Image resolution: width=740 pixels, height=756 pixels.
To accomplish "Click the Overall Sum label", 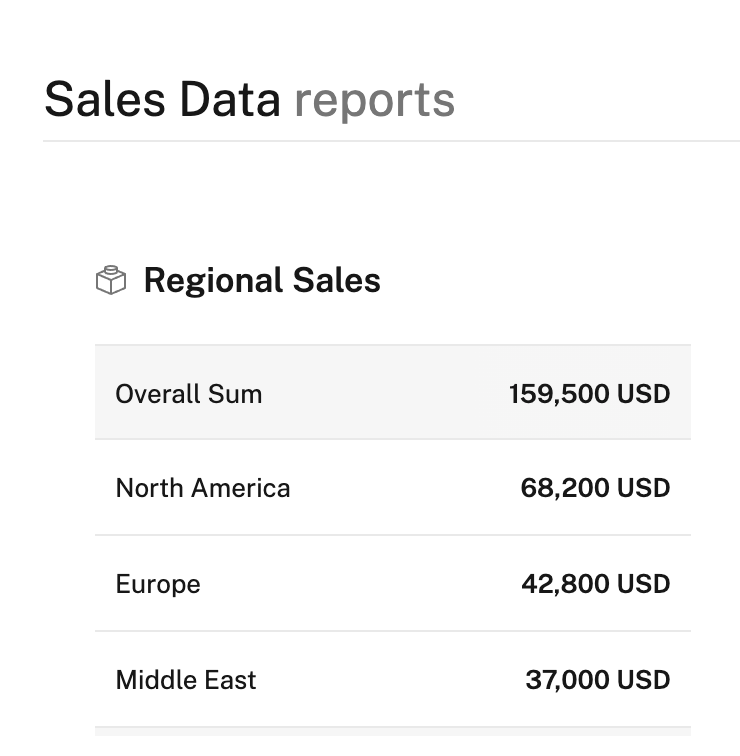I will pyautogui.click(x=189, y=394).
